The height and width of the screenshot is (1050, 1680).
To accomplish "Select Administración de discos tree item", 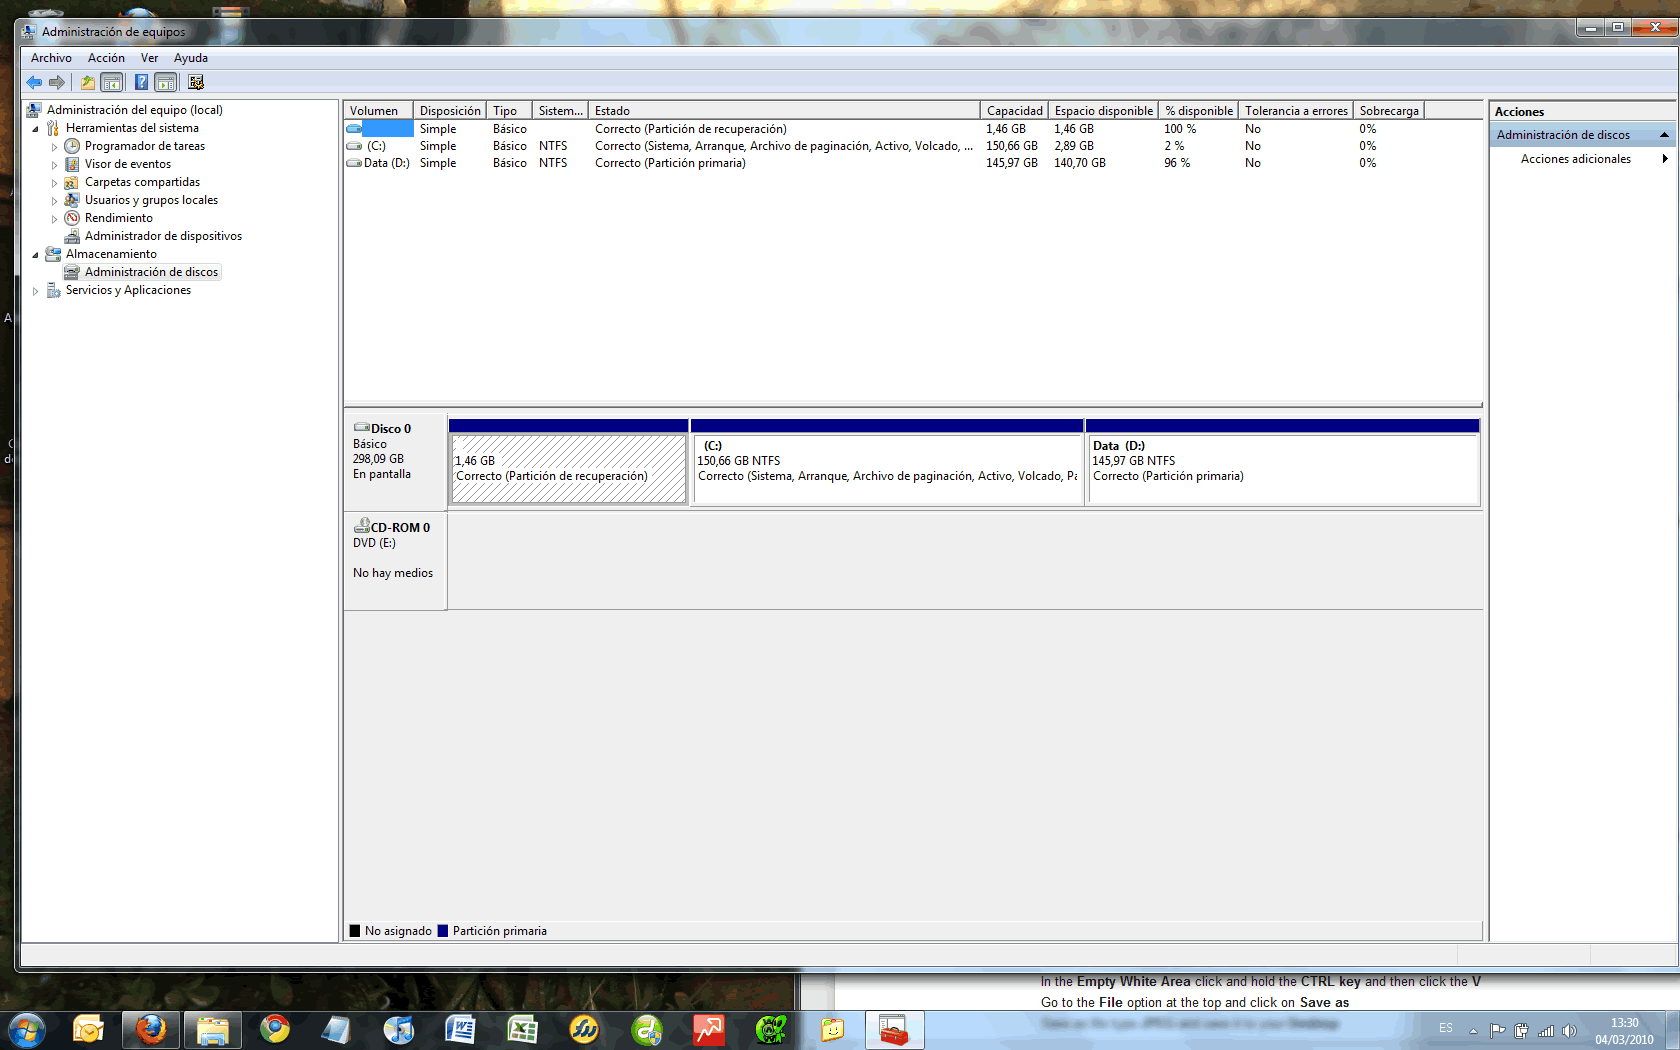I will 151,272.
